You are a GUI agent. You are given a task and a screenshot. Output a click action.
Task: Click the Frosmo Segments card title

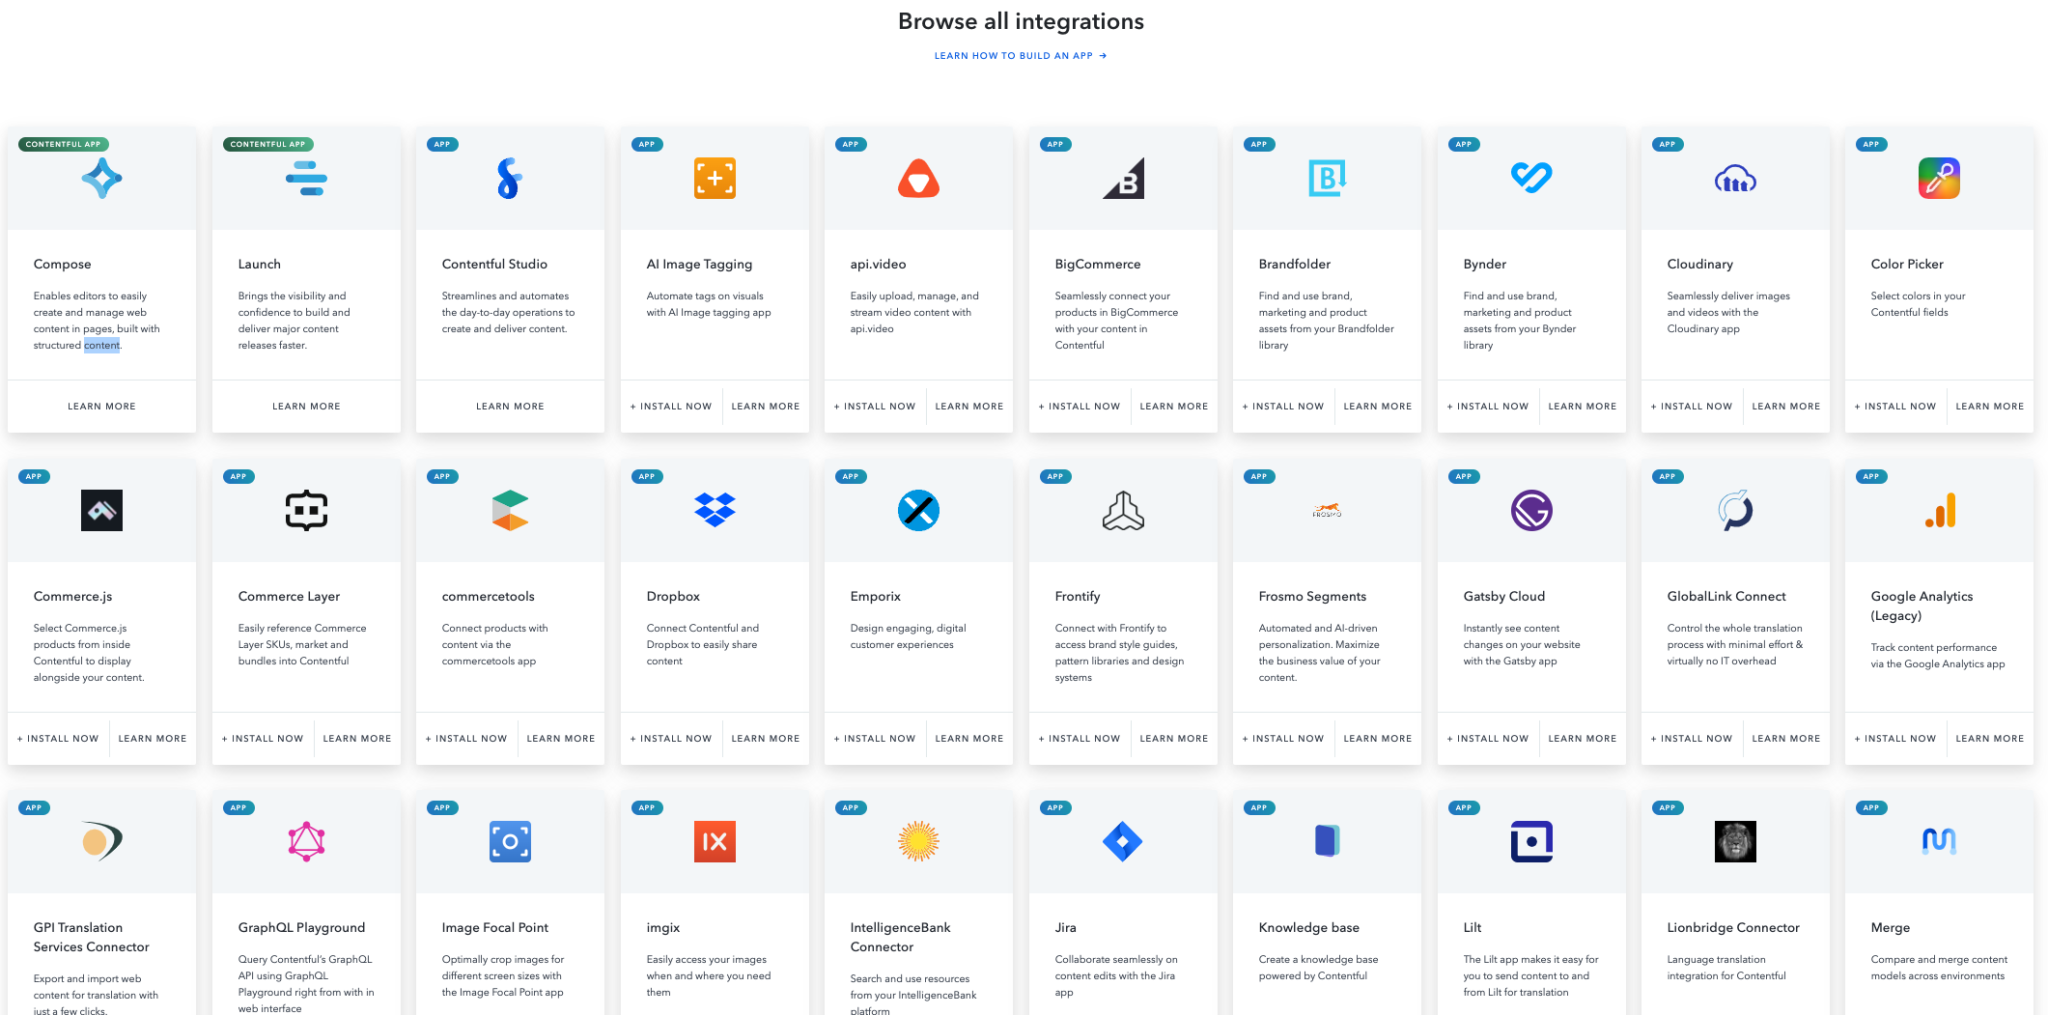coord(1312,597)
